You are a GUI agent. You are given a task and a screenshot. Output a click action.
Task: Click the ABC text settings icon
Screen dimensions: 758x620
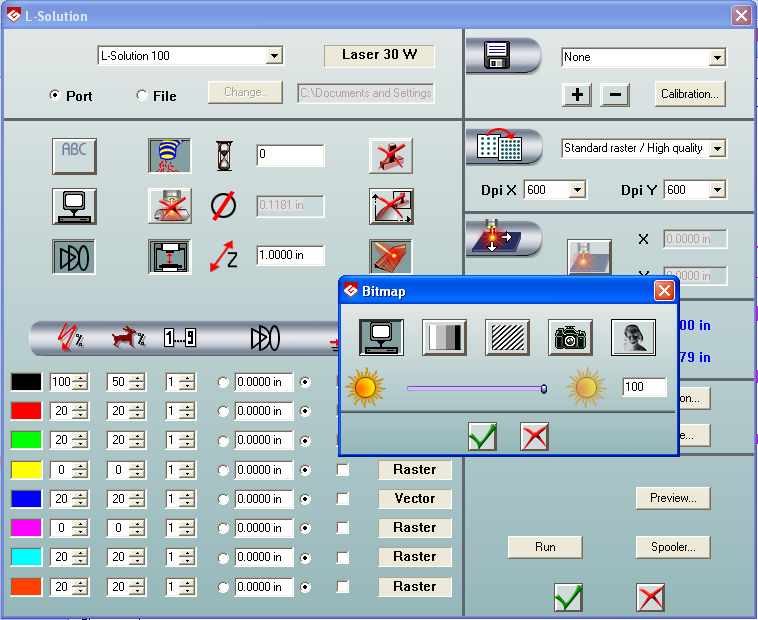(x=74, y=155)
